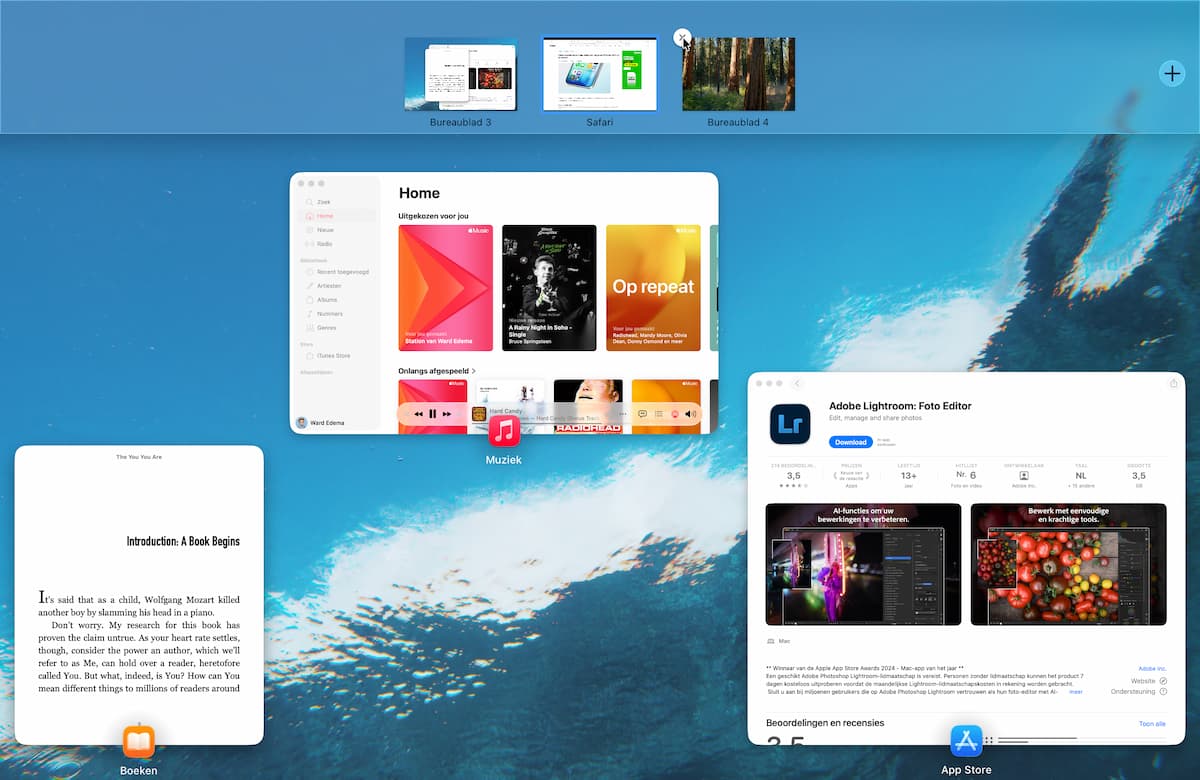Expand the Onlangs afgespeeld section chevron
Screen dimensions: 1200x780
[473, 371]
